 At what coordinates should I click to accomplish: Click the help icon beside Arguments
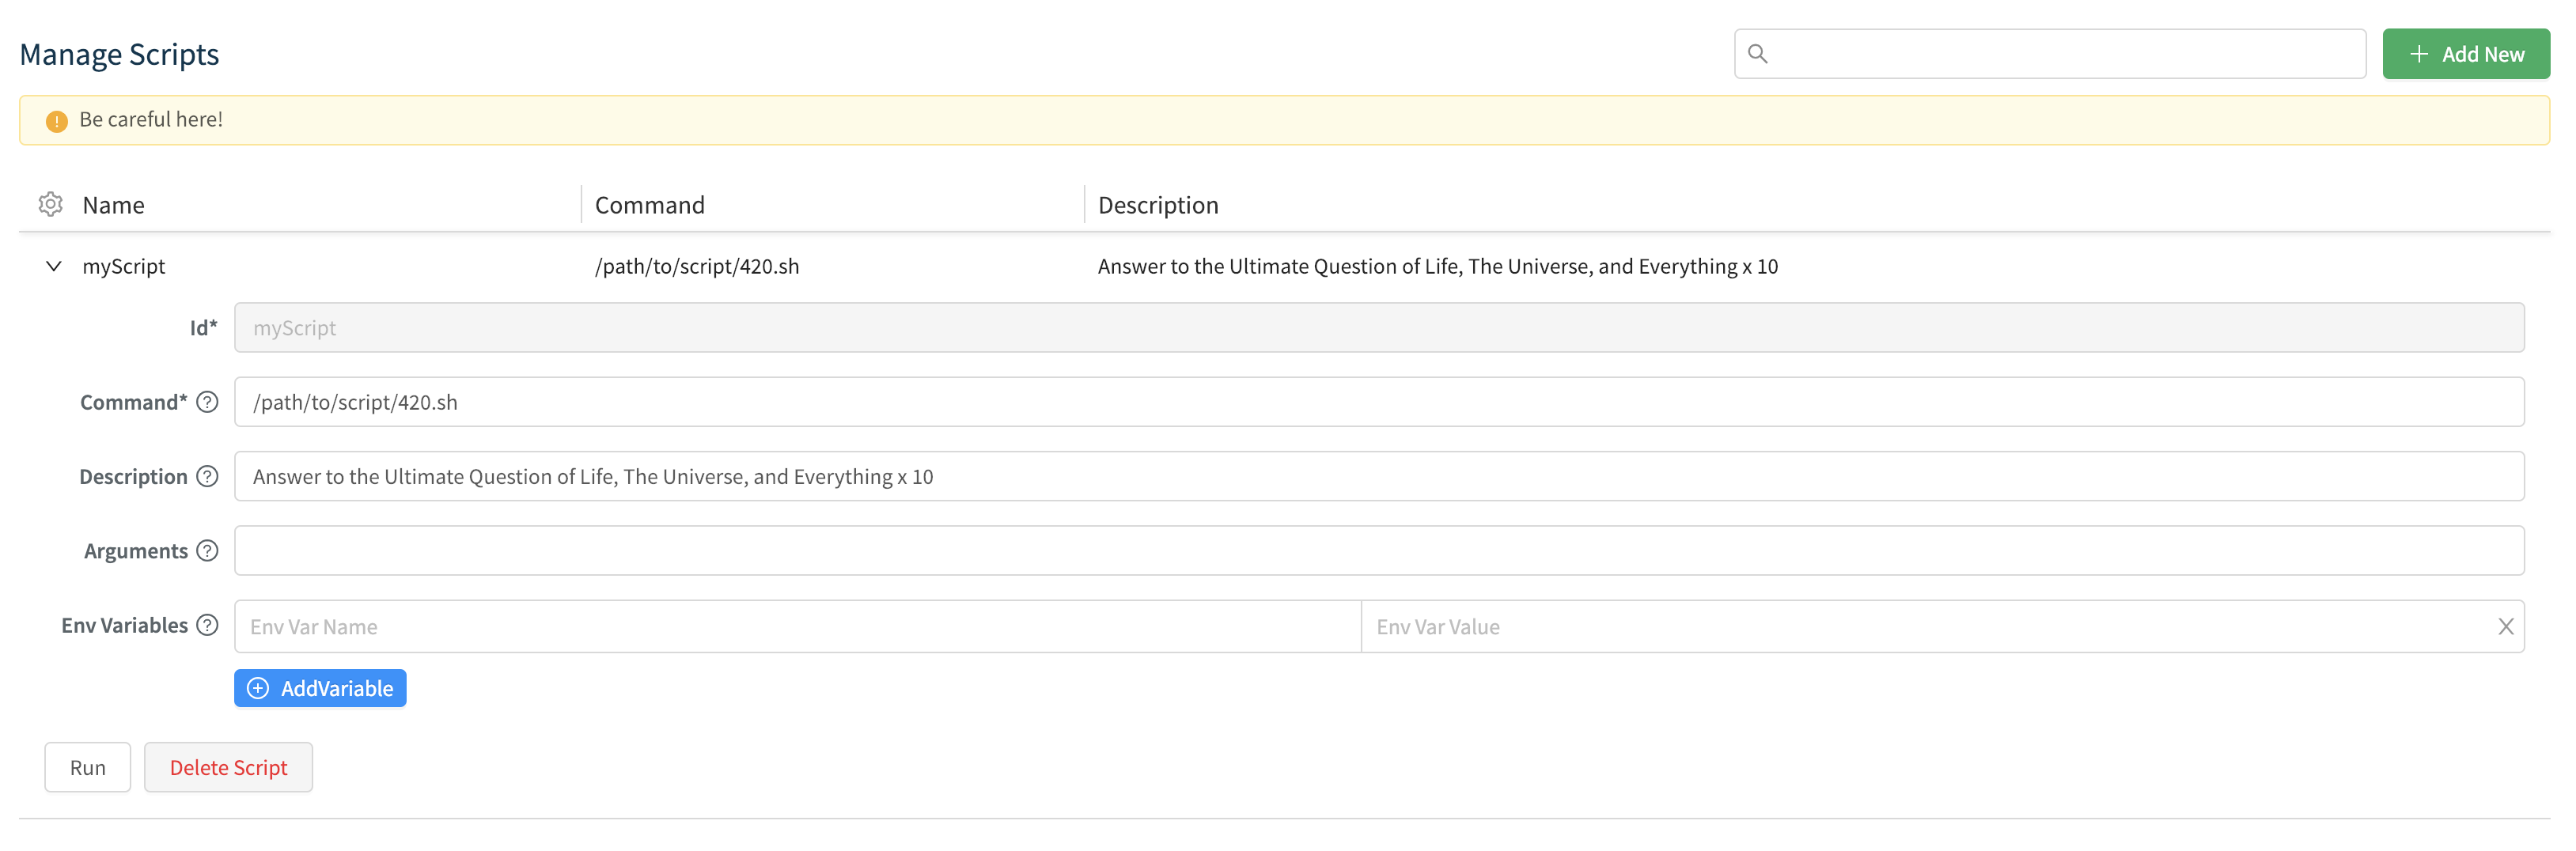click(x=207, y=550)
